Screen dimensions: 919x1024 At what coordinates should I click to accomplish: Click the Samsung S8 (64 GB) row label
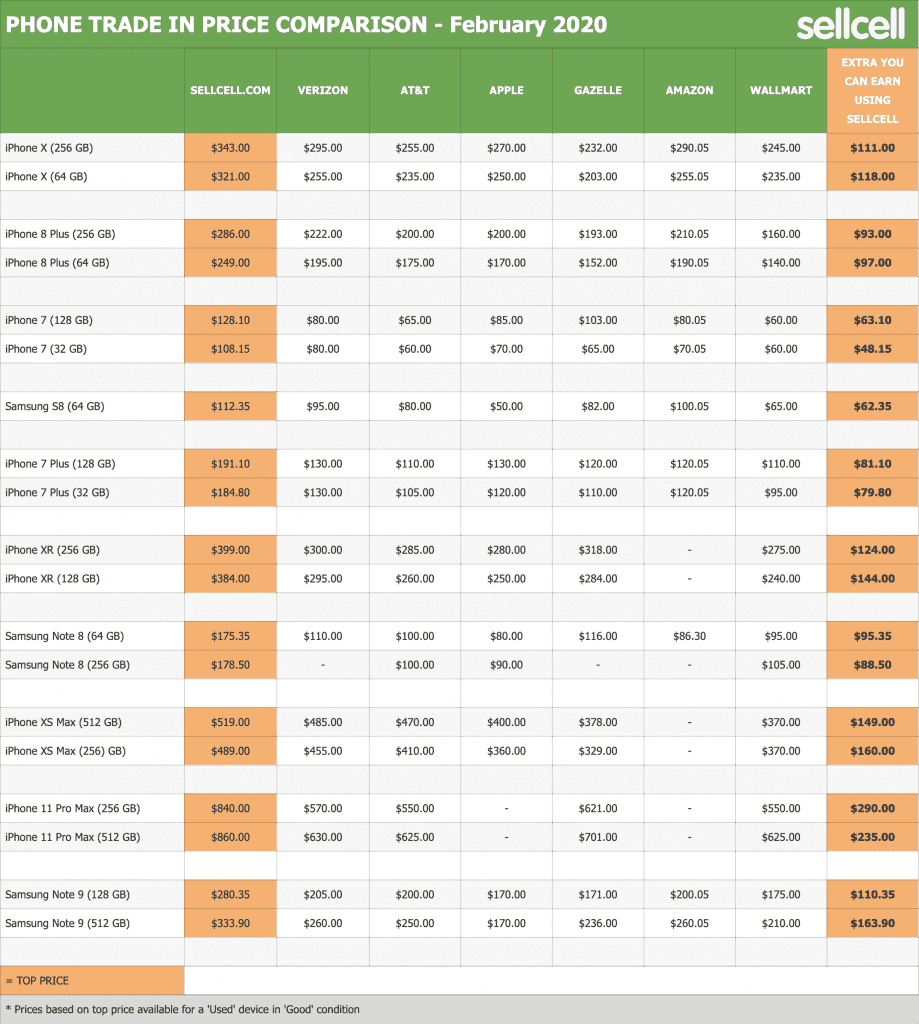click(55, 406)
